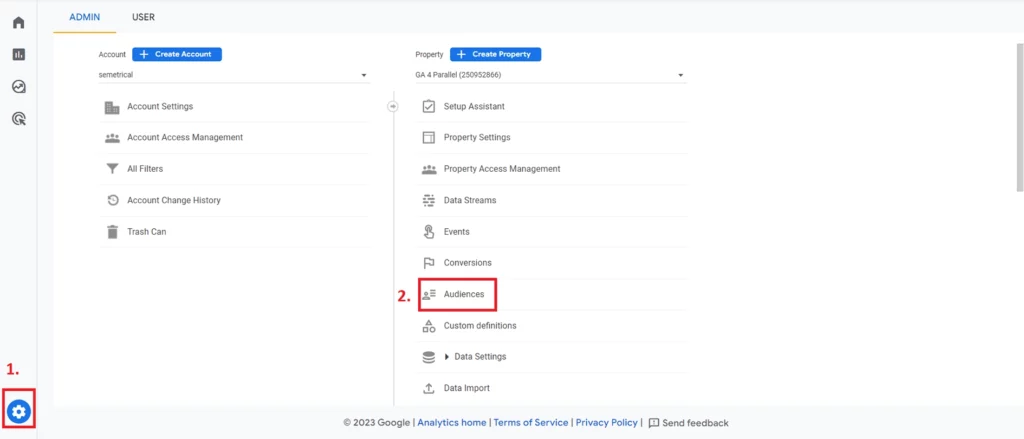Click the Create Property button
Screen dimensions: 1024x439
495,54
